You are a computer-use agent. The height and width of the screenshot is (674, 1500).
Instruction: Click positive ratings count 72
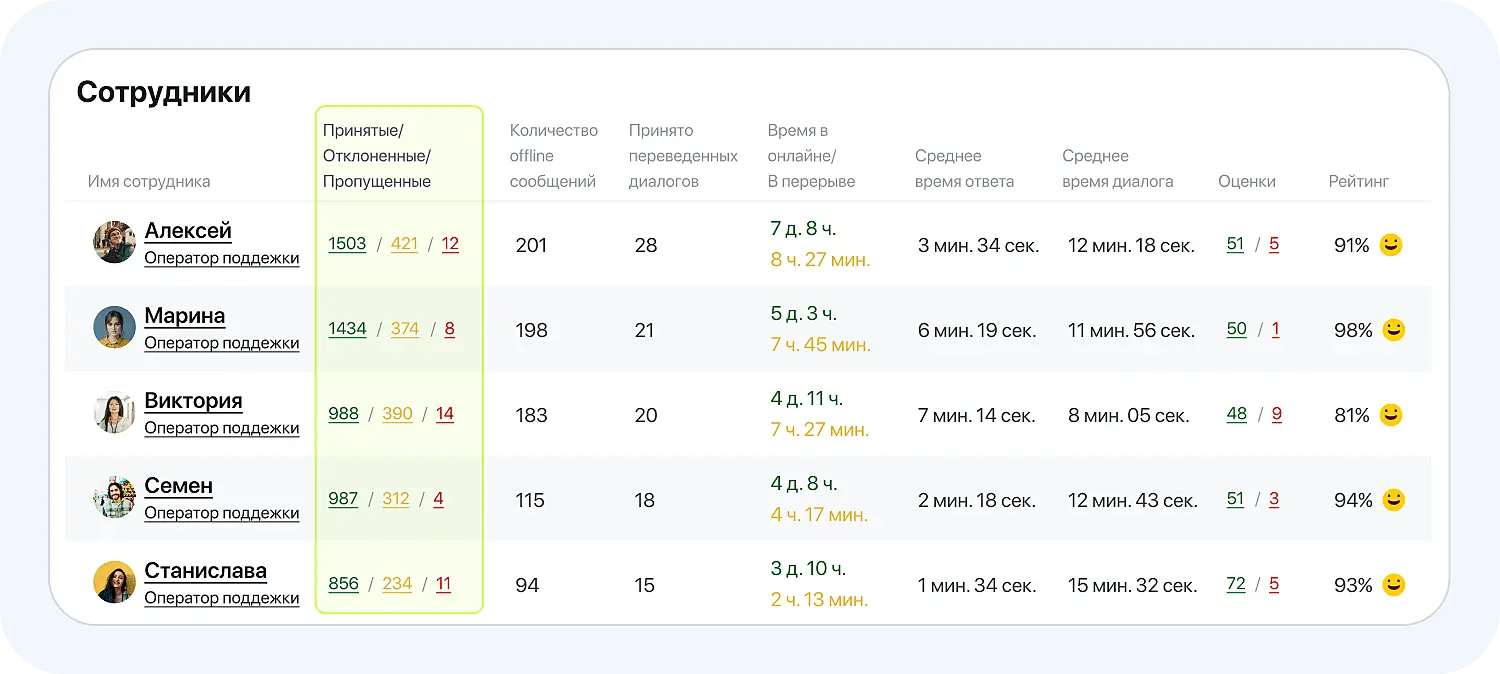[x=1236, y=584]
